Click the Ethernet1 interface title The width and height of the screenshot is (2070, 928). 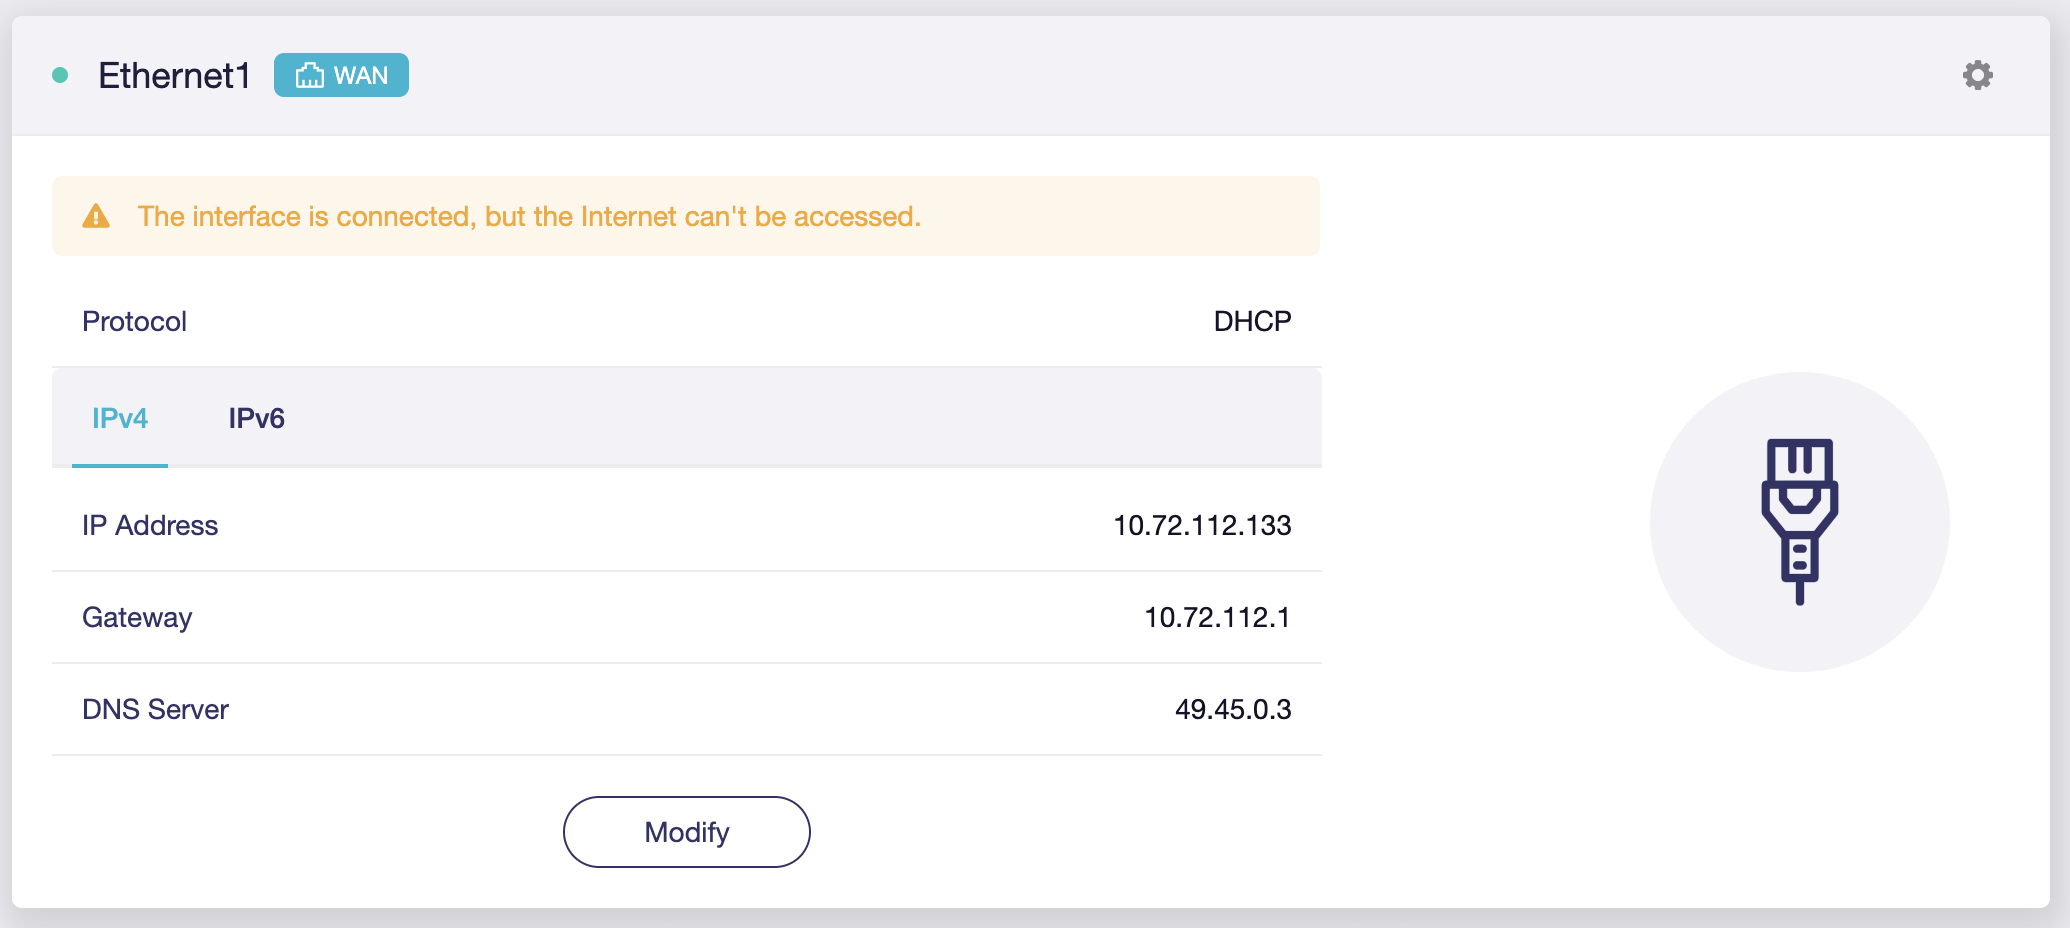click(x=174, y=76)
